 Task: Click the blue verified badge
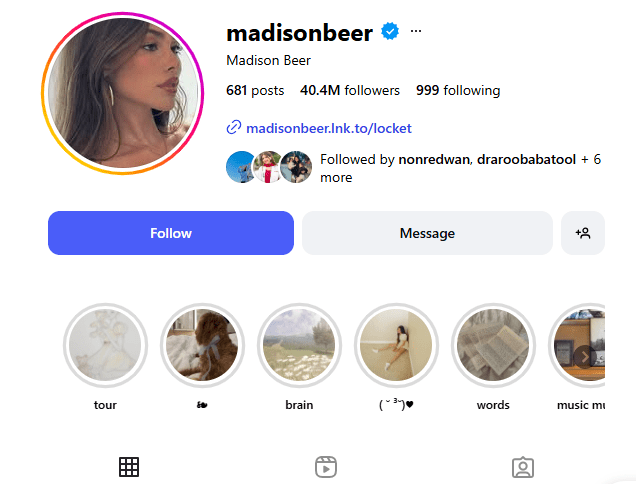pos(390,31)
